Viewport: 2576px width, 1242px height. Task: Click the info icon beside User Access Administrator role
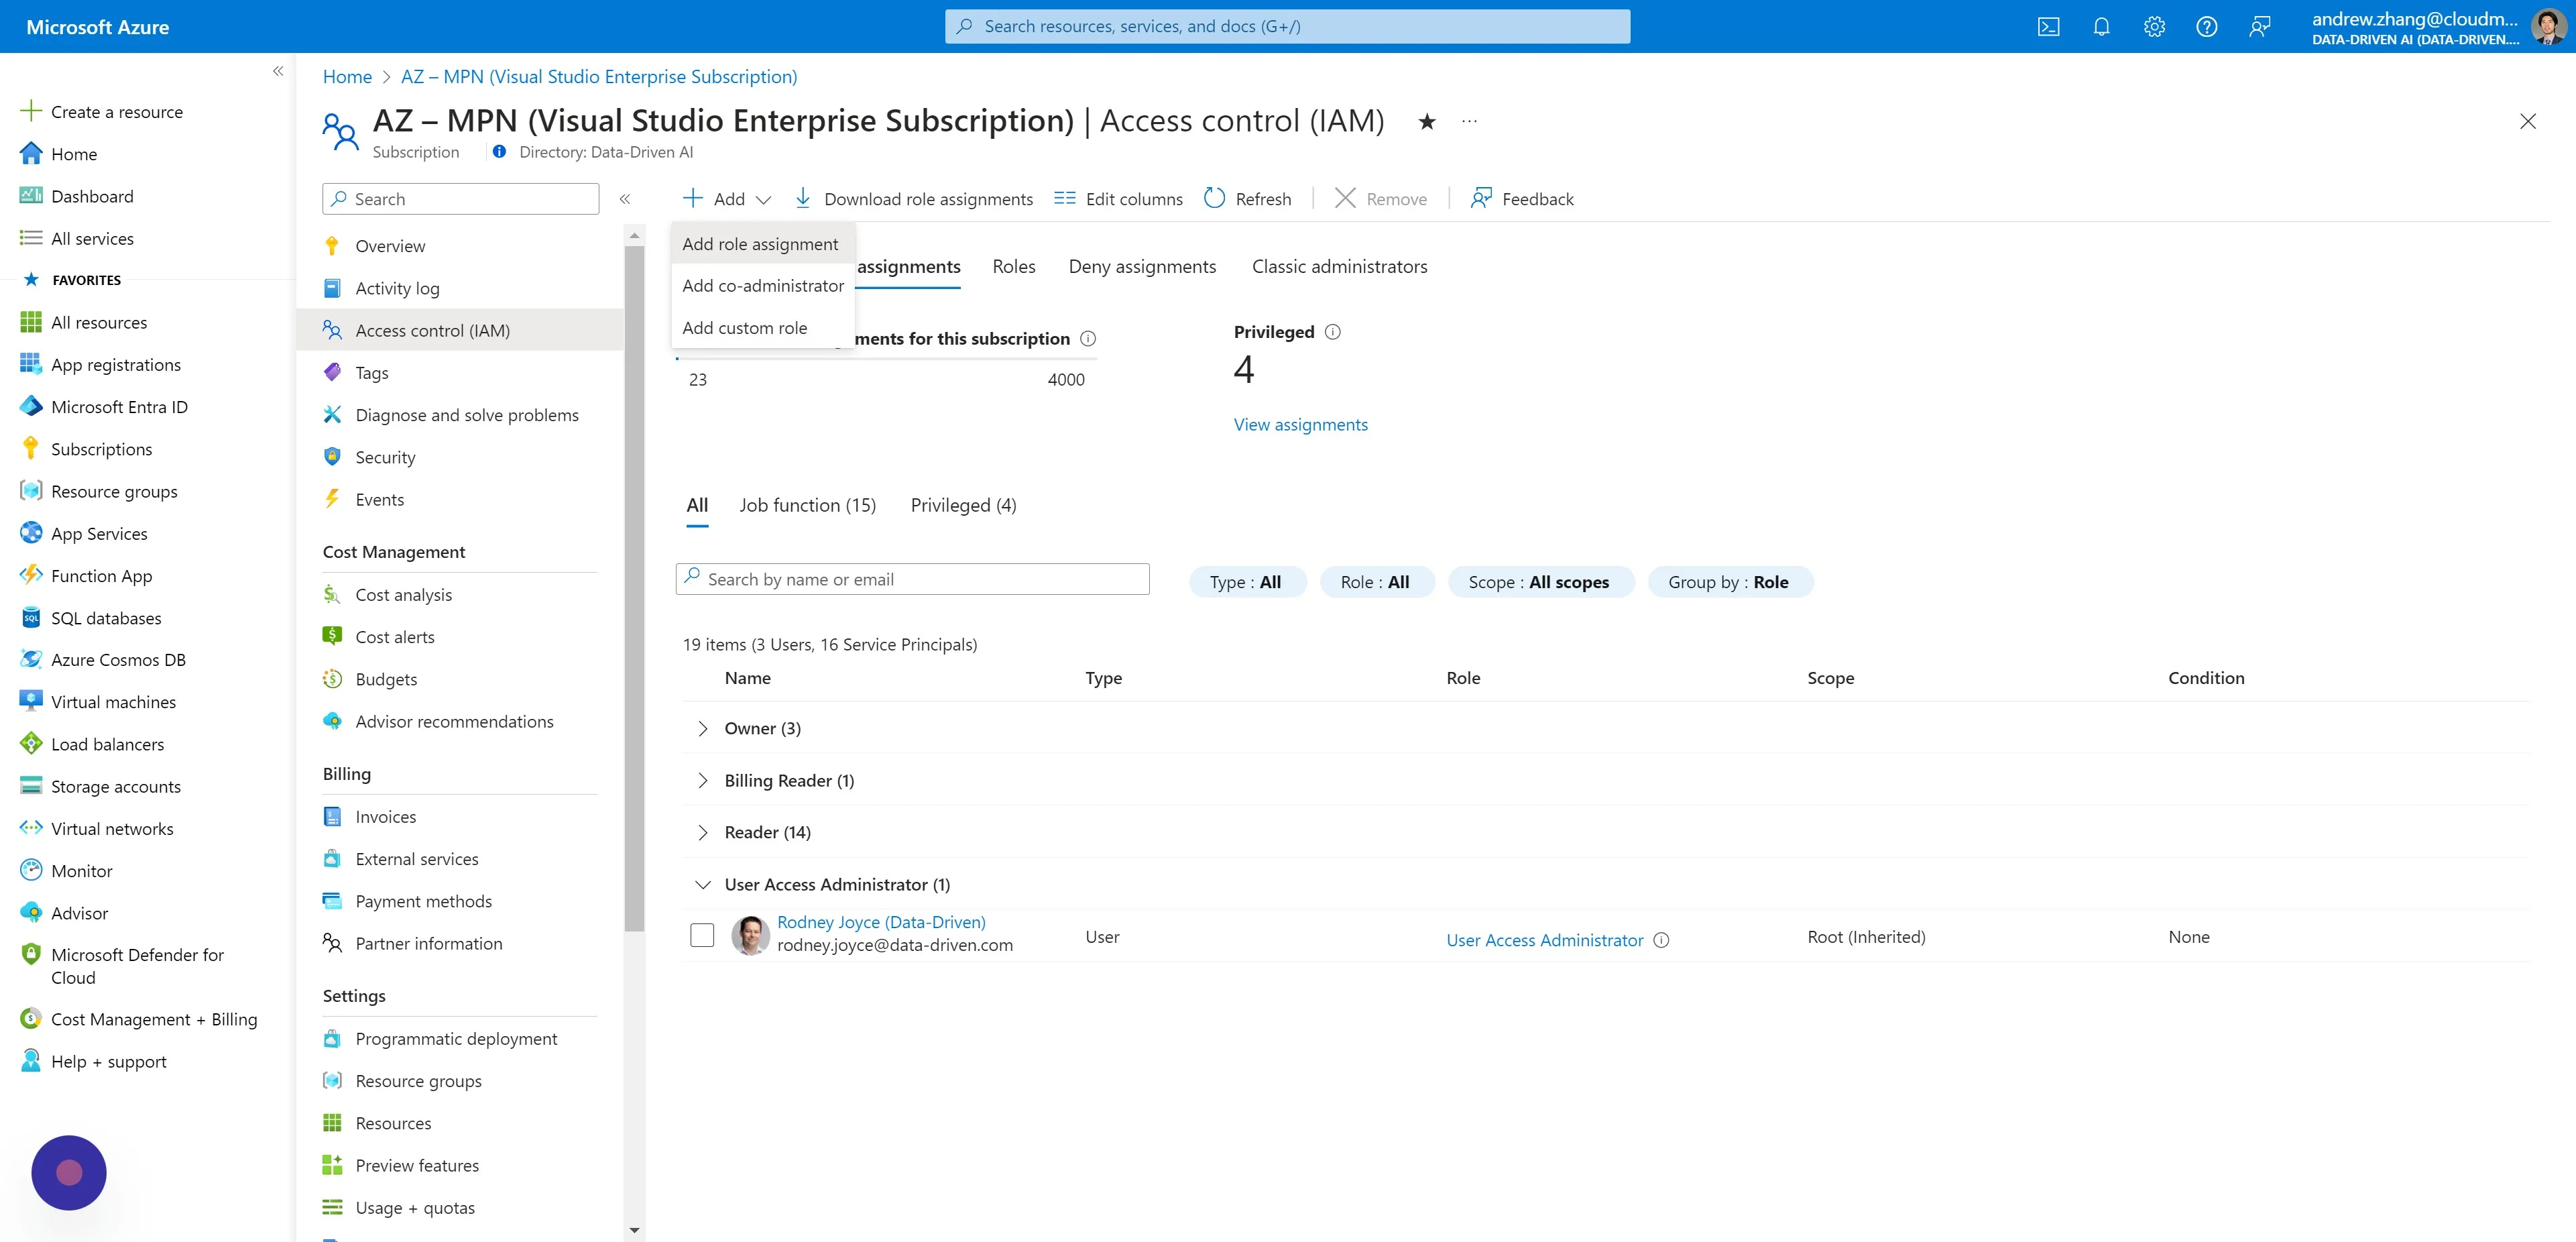[x=1661, y=940]
